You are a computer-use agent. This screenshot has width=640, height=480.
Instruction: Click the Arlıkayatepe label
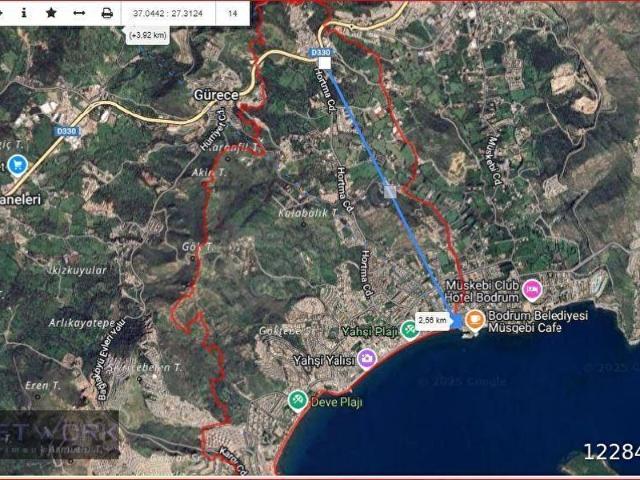82,323
